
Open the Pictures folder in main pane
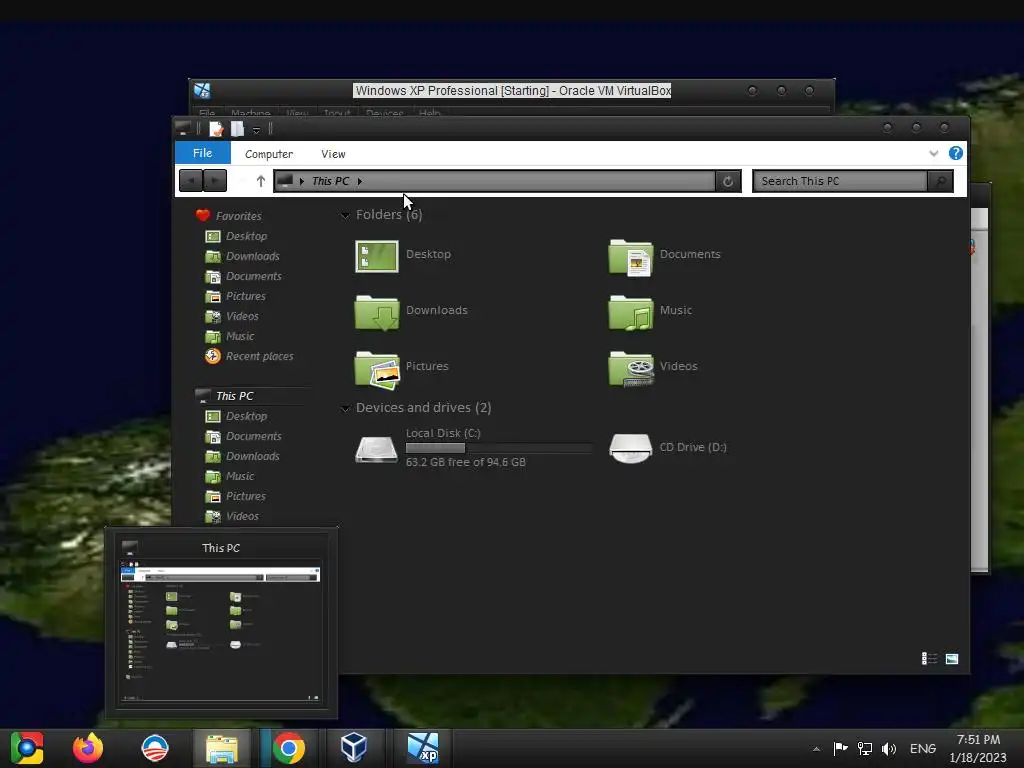click(x=401, y=368)
